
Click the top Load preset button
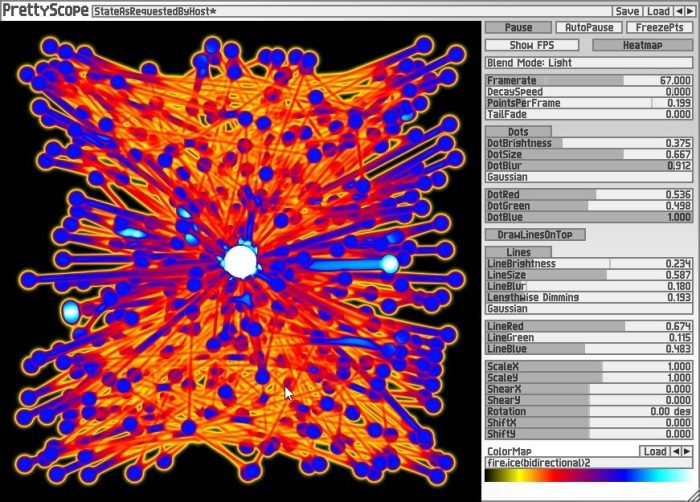pyautogui.click(x=658, y=11)
